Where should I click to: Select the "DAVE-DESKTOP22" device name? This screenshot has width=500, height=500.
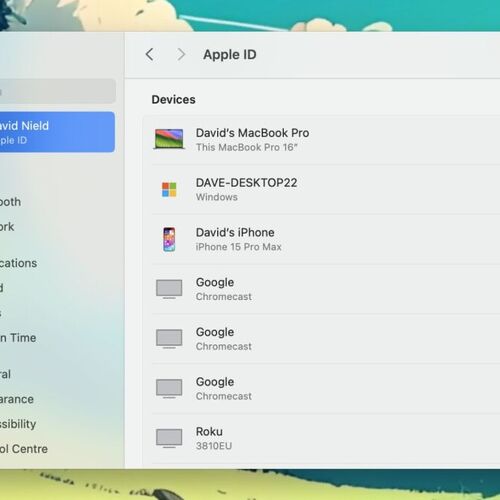click(246, 183)
